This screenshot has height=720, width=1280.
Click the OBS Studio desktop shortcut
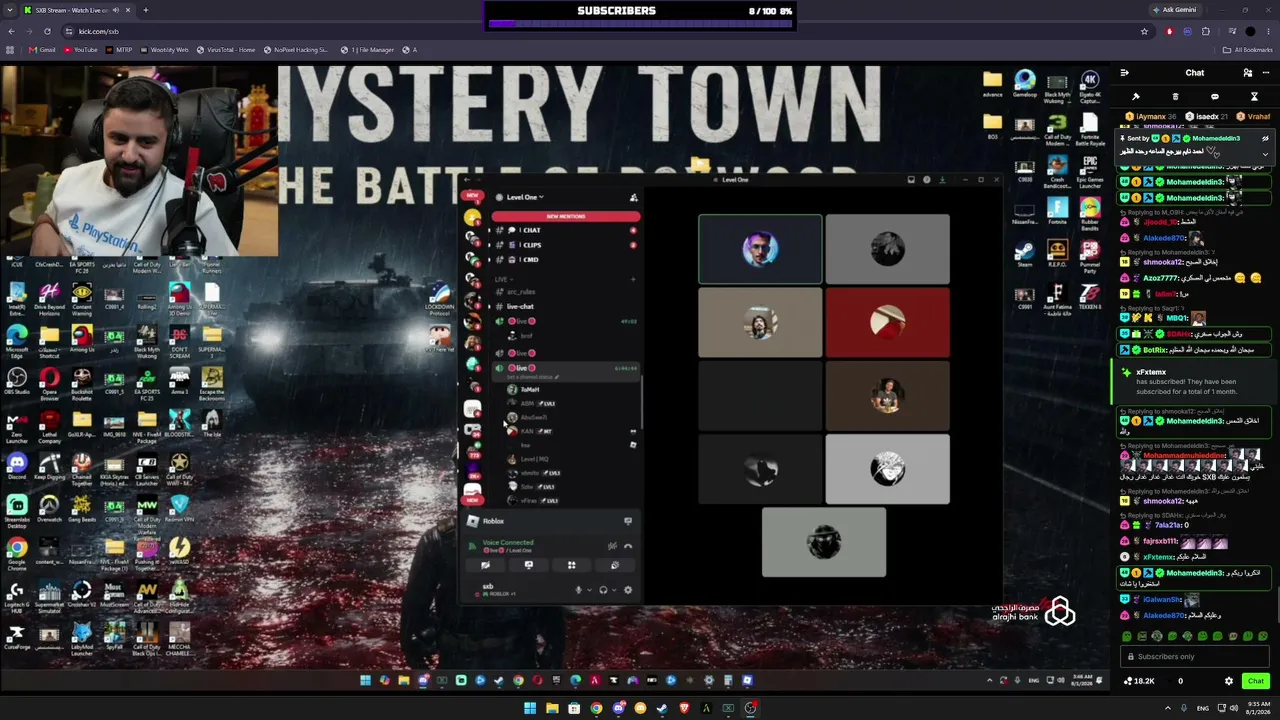click(x=17, y=382)
